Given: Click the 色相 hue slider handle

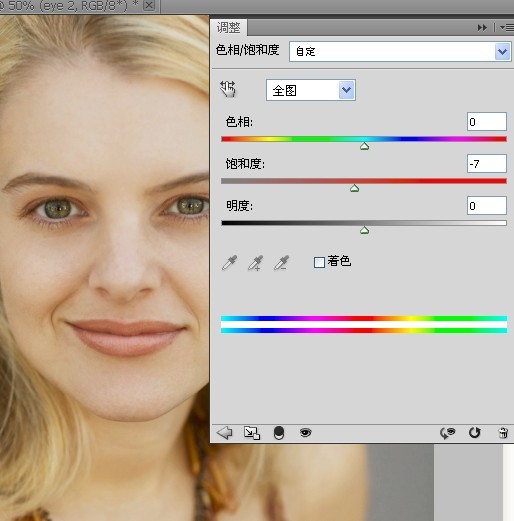Looking at the screenshot, I should point(364,146).
